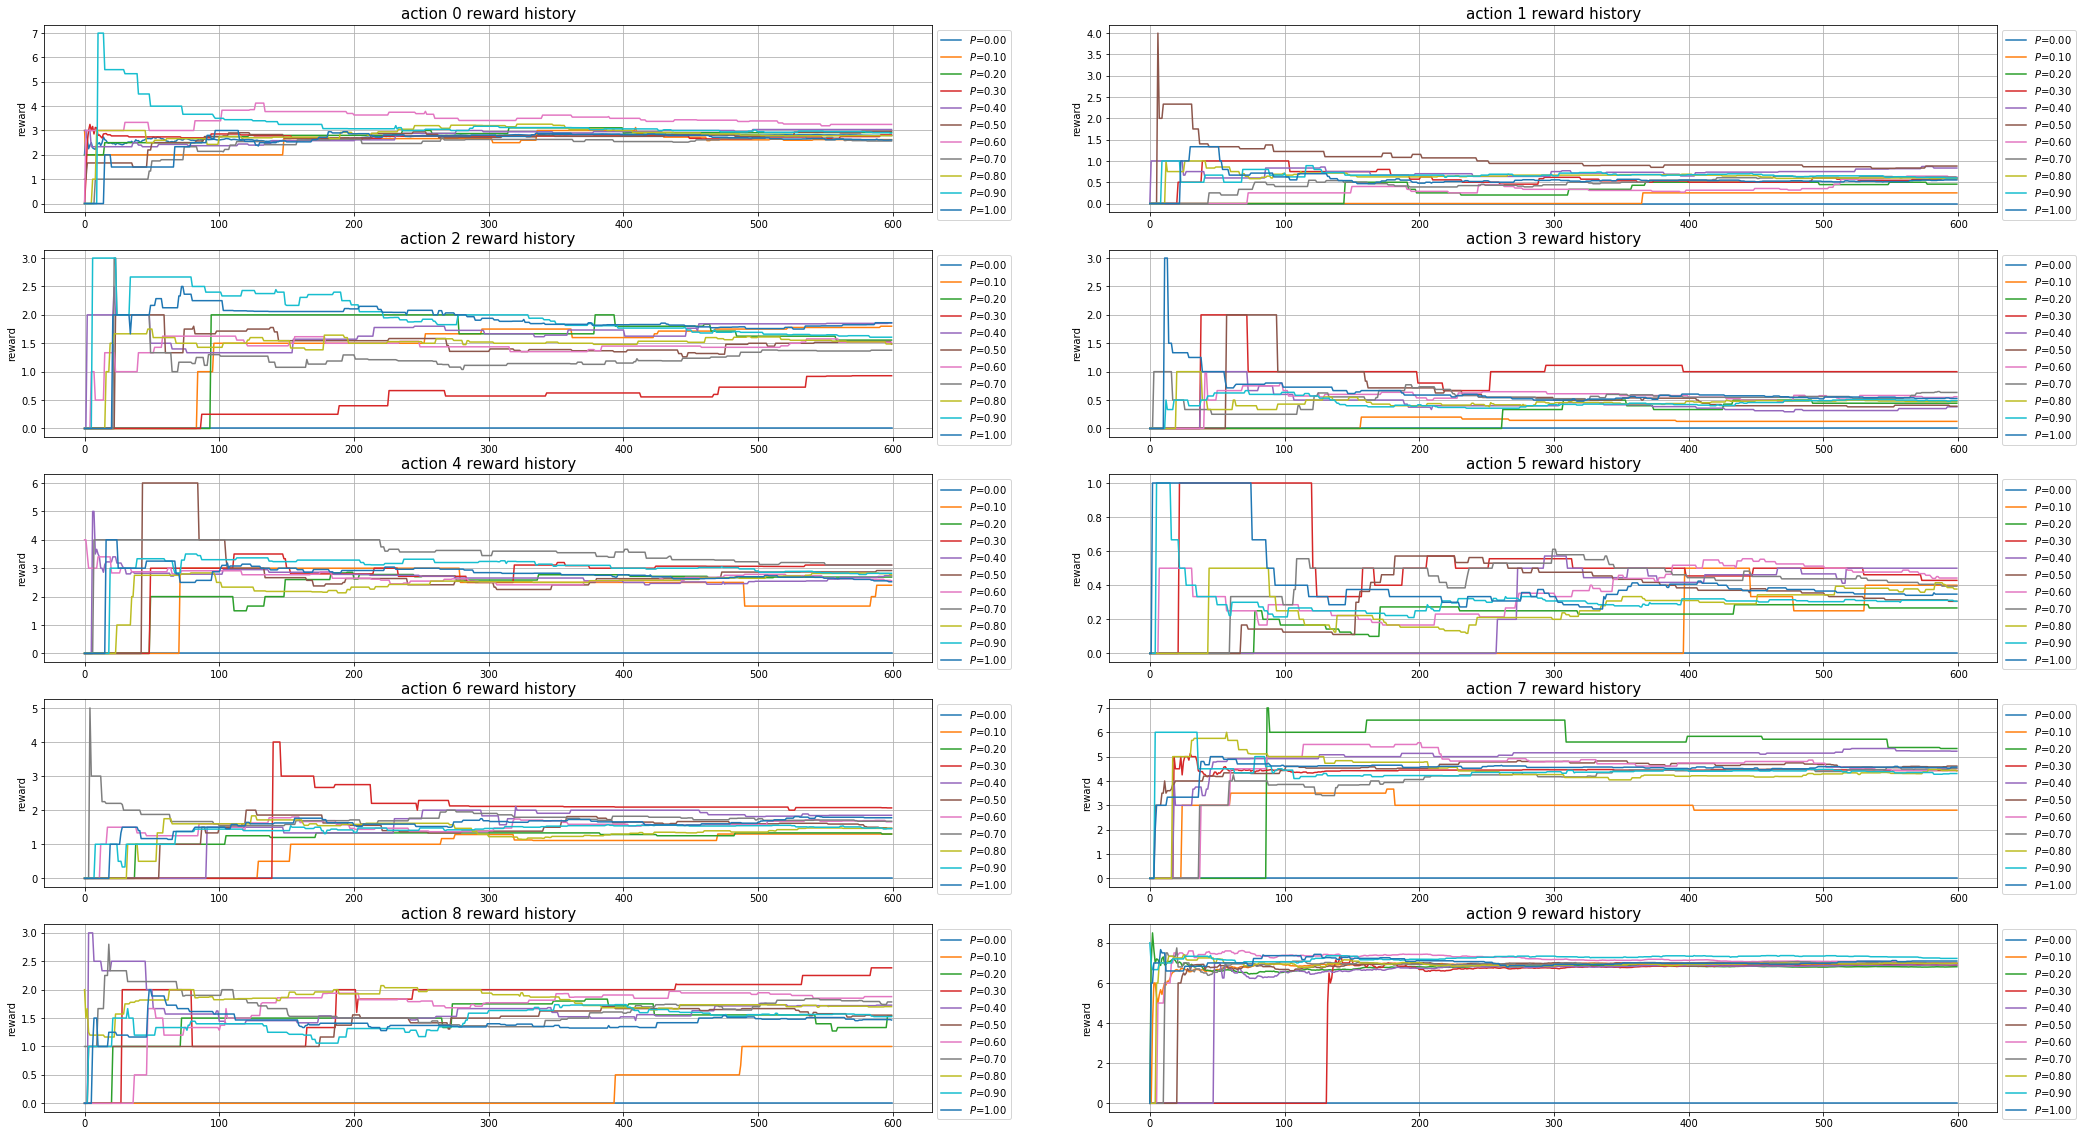Viewport: 2083px width, 1136px height.
Task: Click P=0.10 legend entry in action 8 chart
Action: [x=987, y=957]
